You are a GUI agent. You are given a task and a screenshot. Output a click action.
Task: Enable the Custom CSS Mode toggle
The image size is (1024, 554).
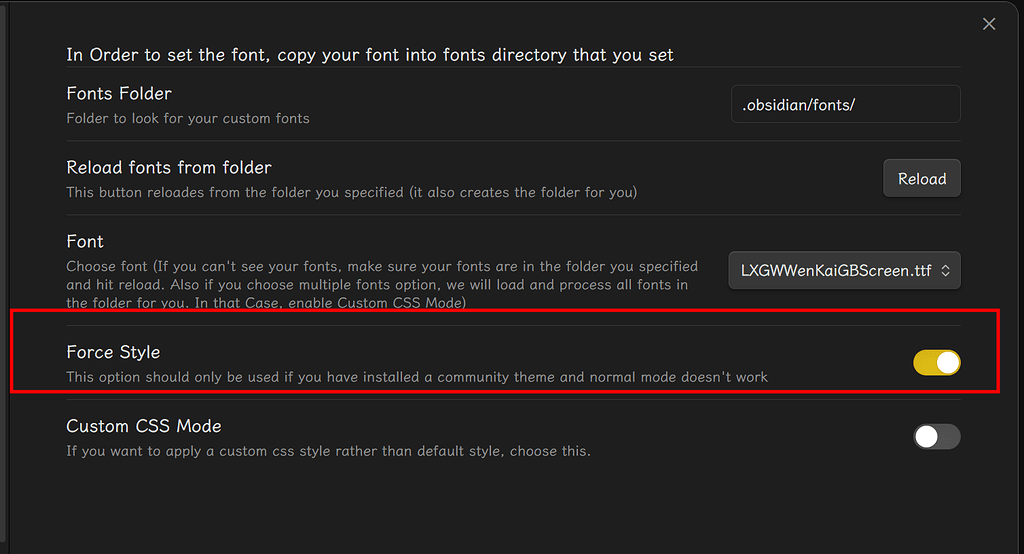click(x=936, y=436)
